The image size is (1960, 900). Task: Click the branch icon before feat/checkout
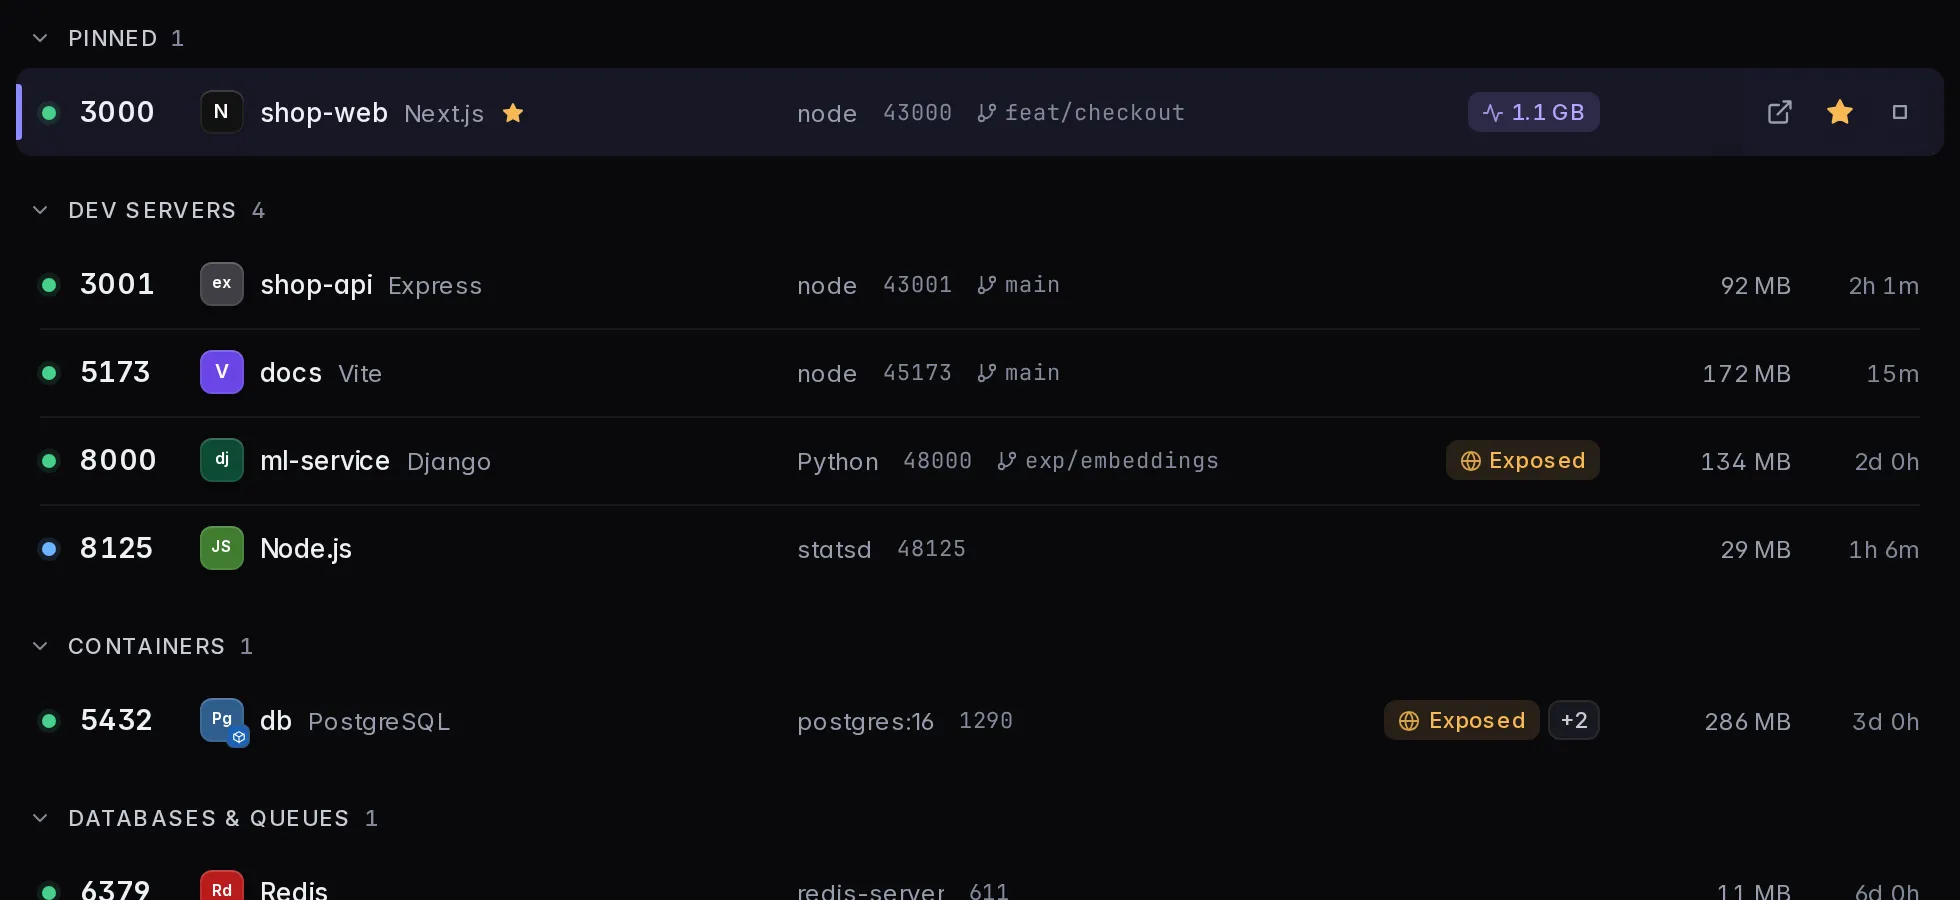[x=986, y=113]
